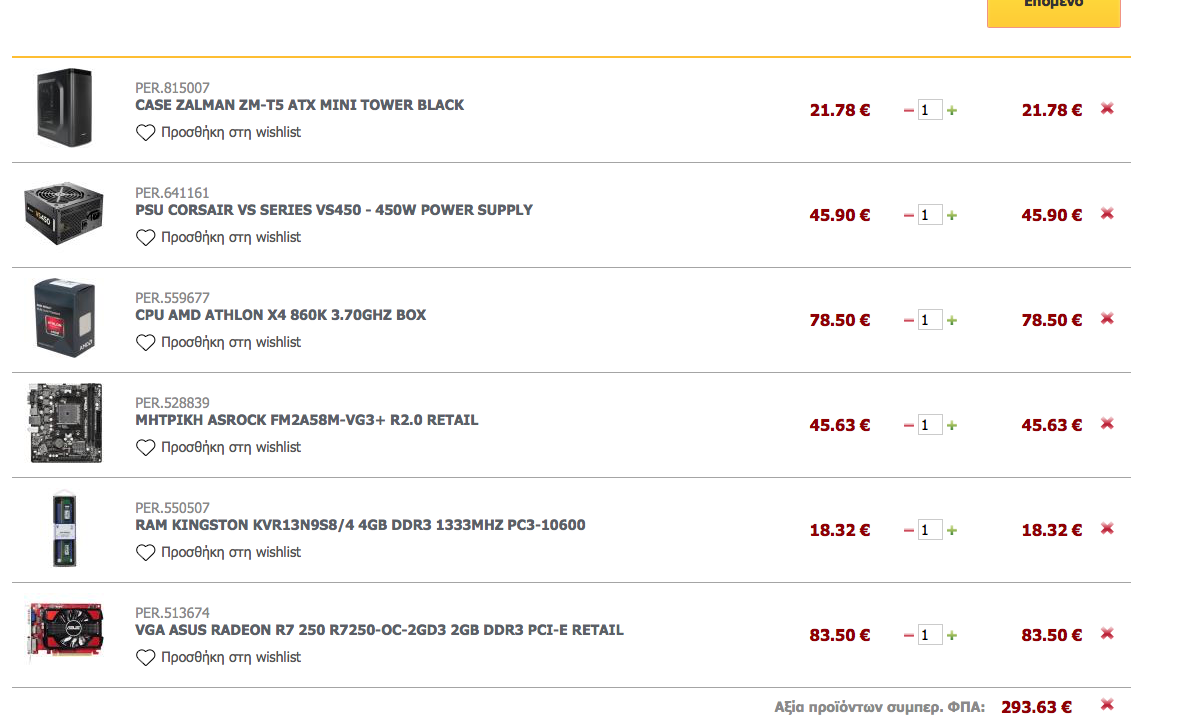Click heart icon under ASUS Radeon VGA

click(x=145, y=658)
